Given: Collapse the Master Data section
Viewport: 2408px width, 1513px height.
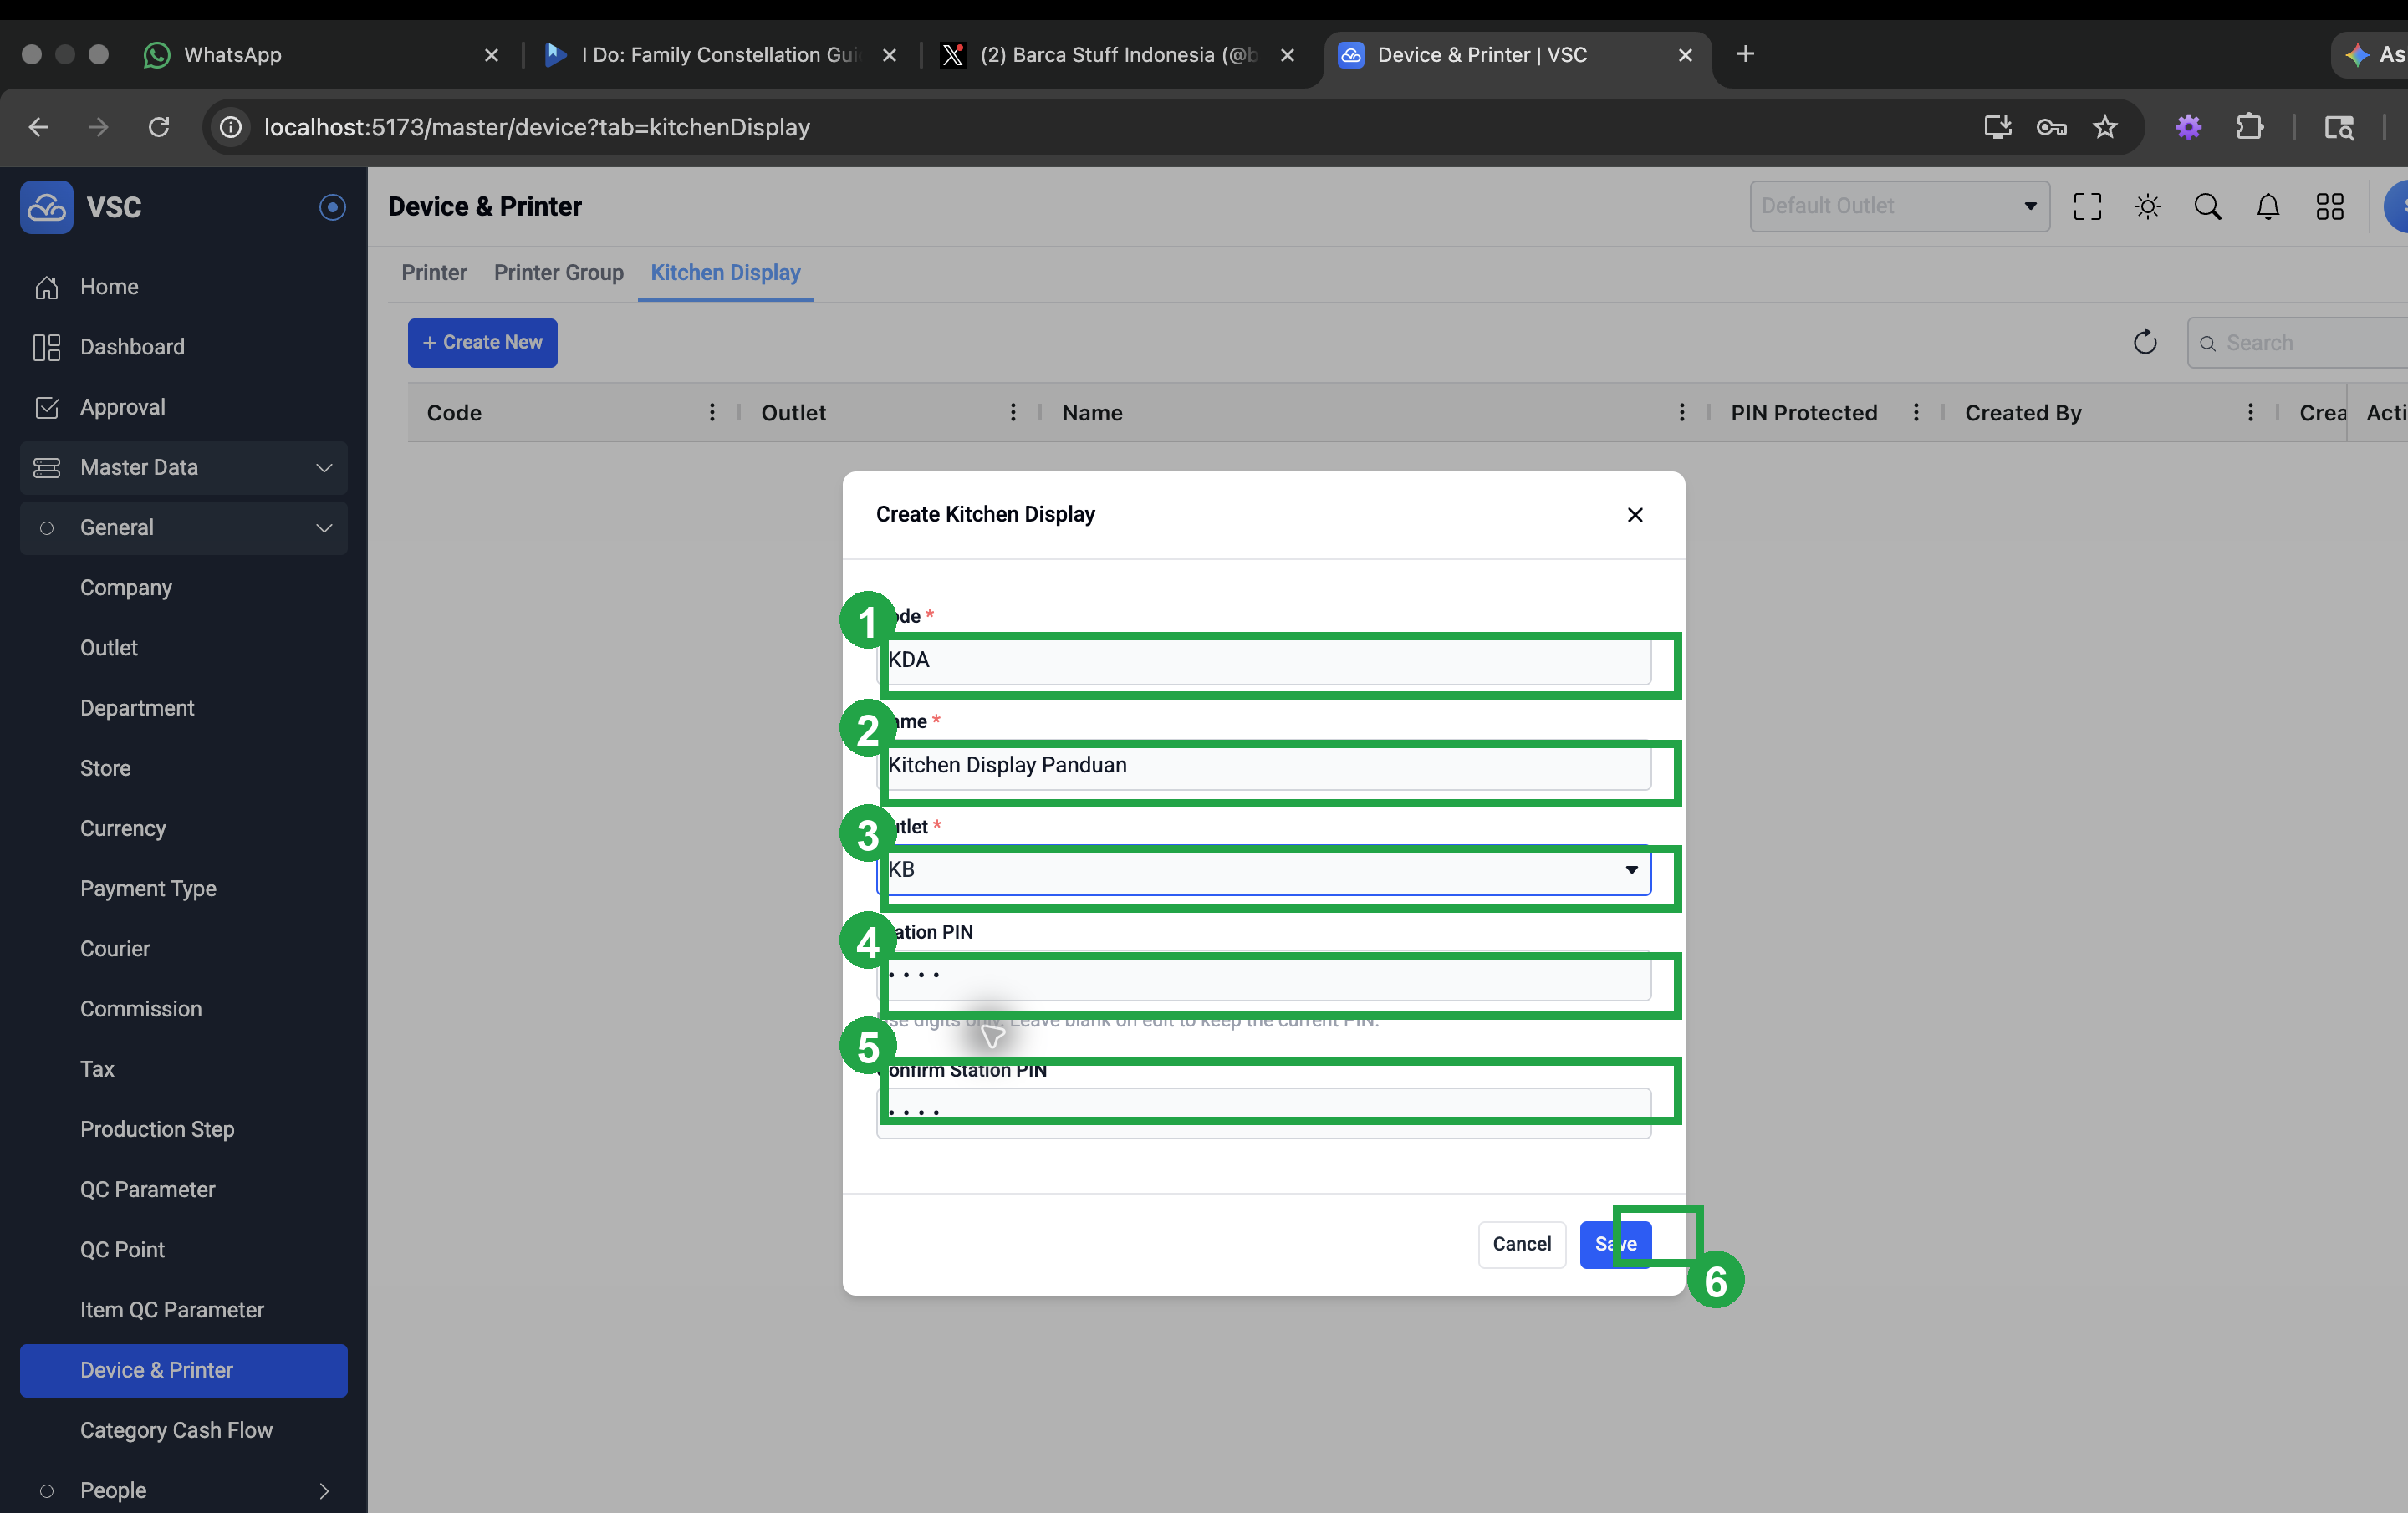Looking at the screenshot, I should (x=184, y=467).
